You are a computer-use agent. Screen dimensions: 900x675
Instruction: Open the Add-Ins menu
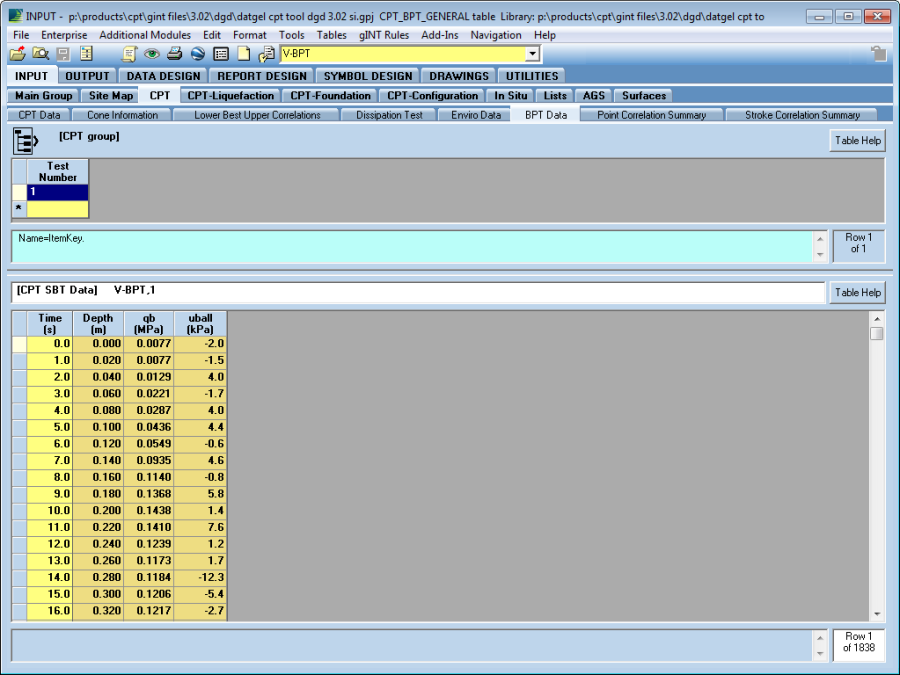click(440, 35)
